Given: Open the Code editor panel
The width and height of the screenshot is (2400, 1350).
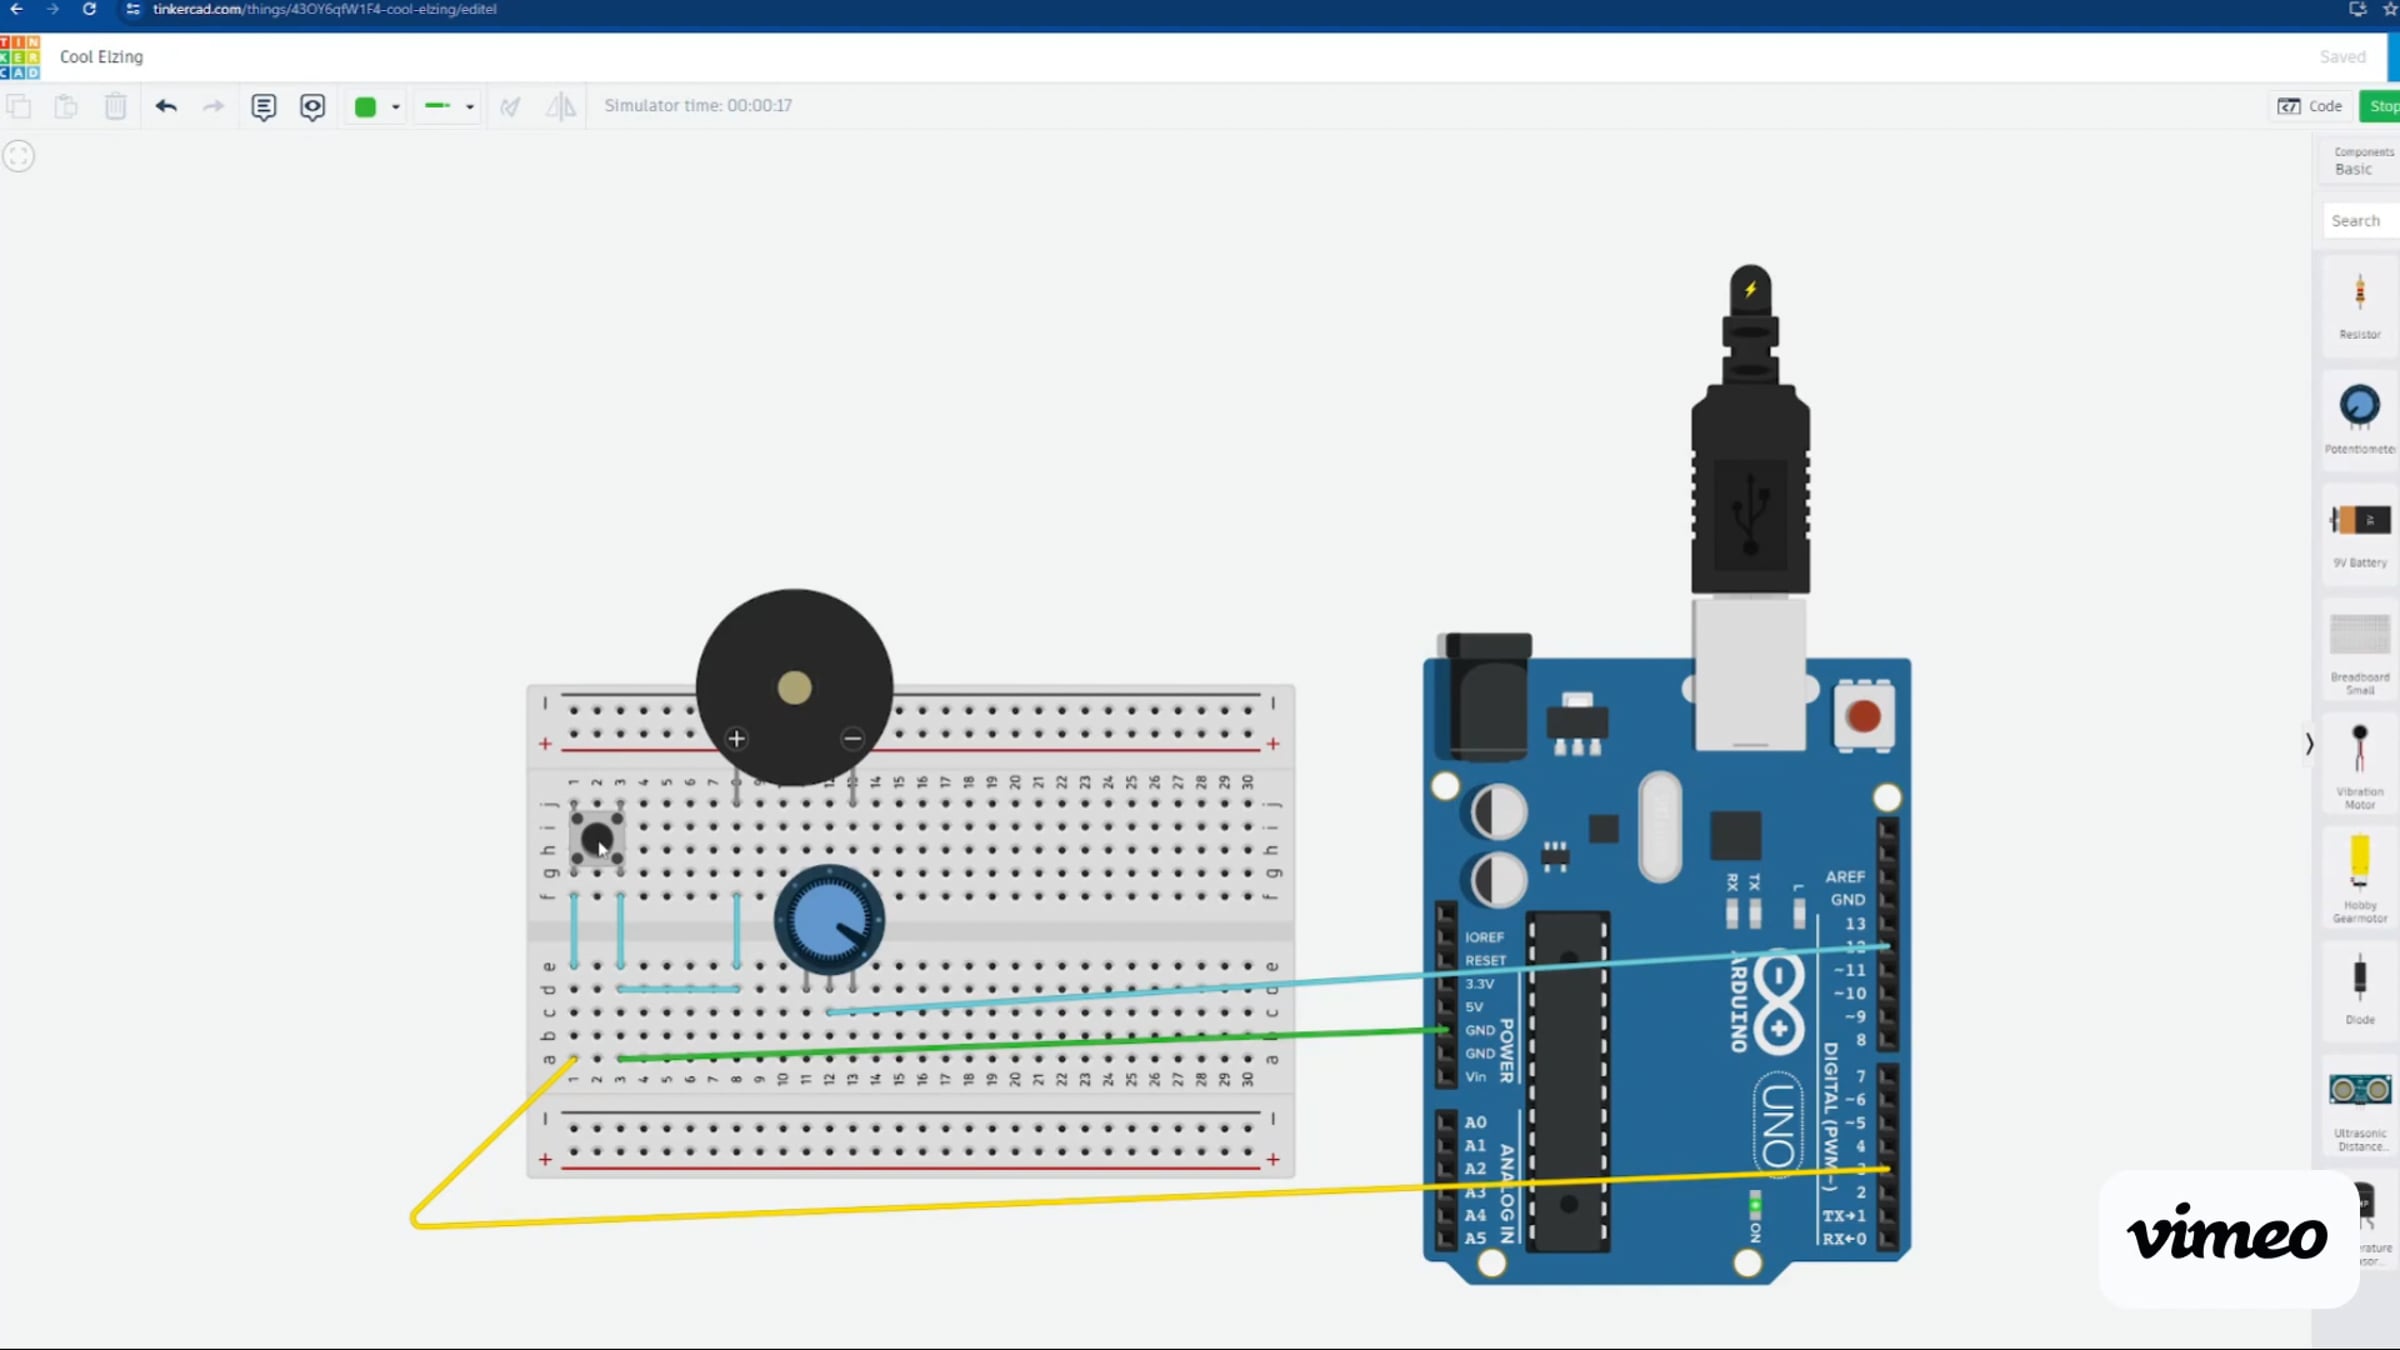Looking at the screenshot, I should (x=2310, y=106).
